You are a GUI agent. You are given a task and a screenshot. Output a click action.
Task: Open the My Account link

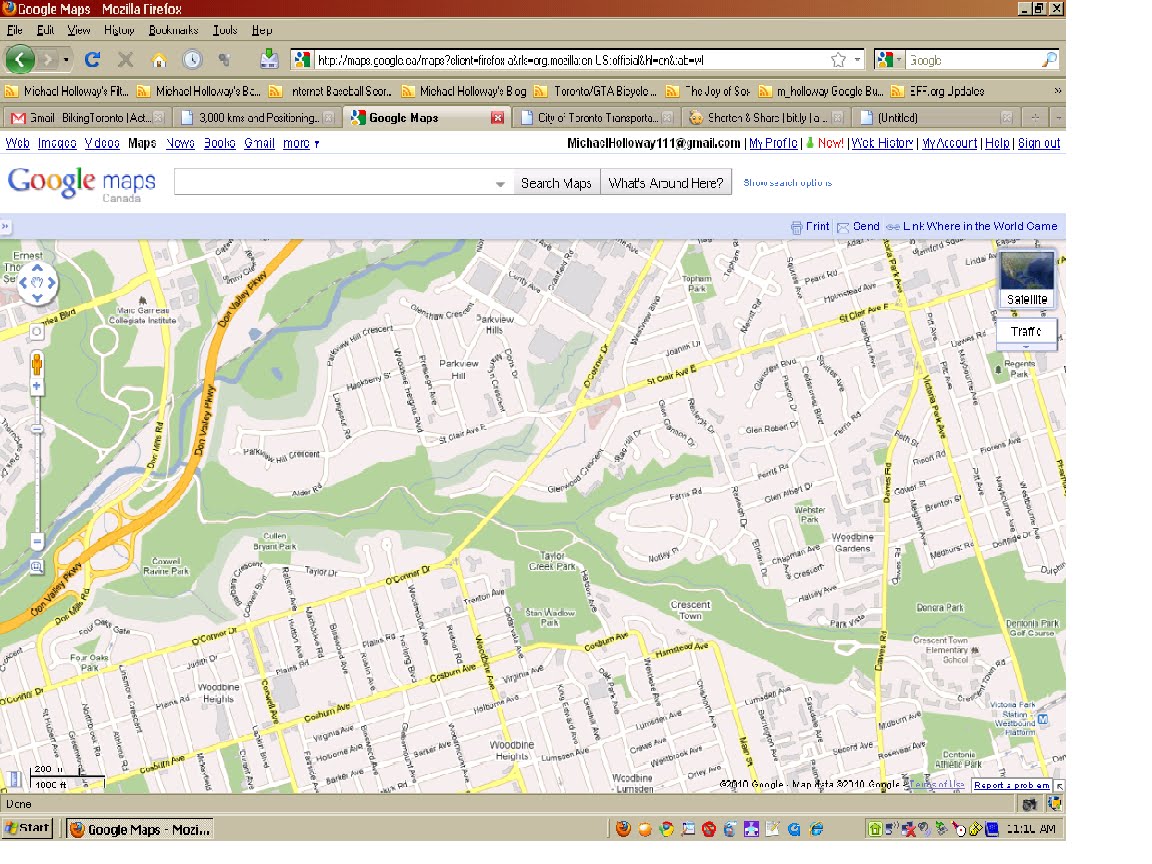click(949, 143)
